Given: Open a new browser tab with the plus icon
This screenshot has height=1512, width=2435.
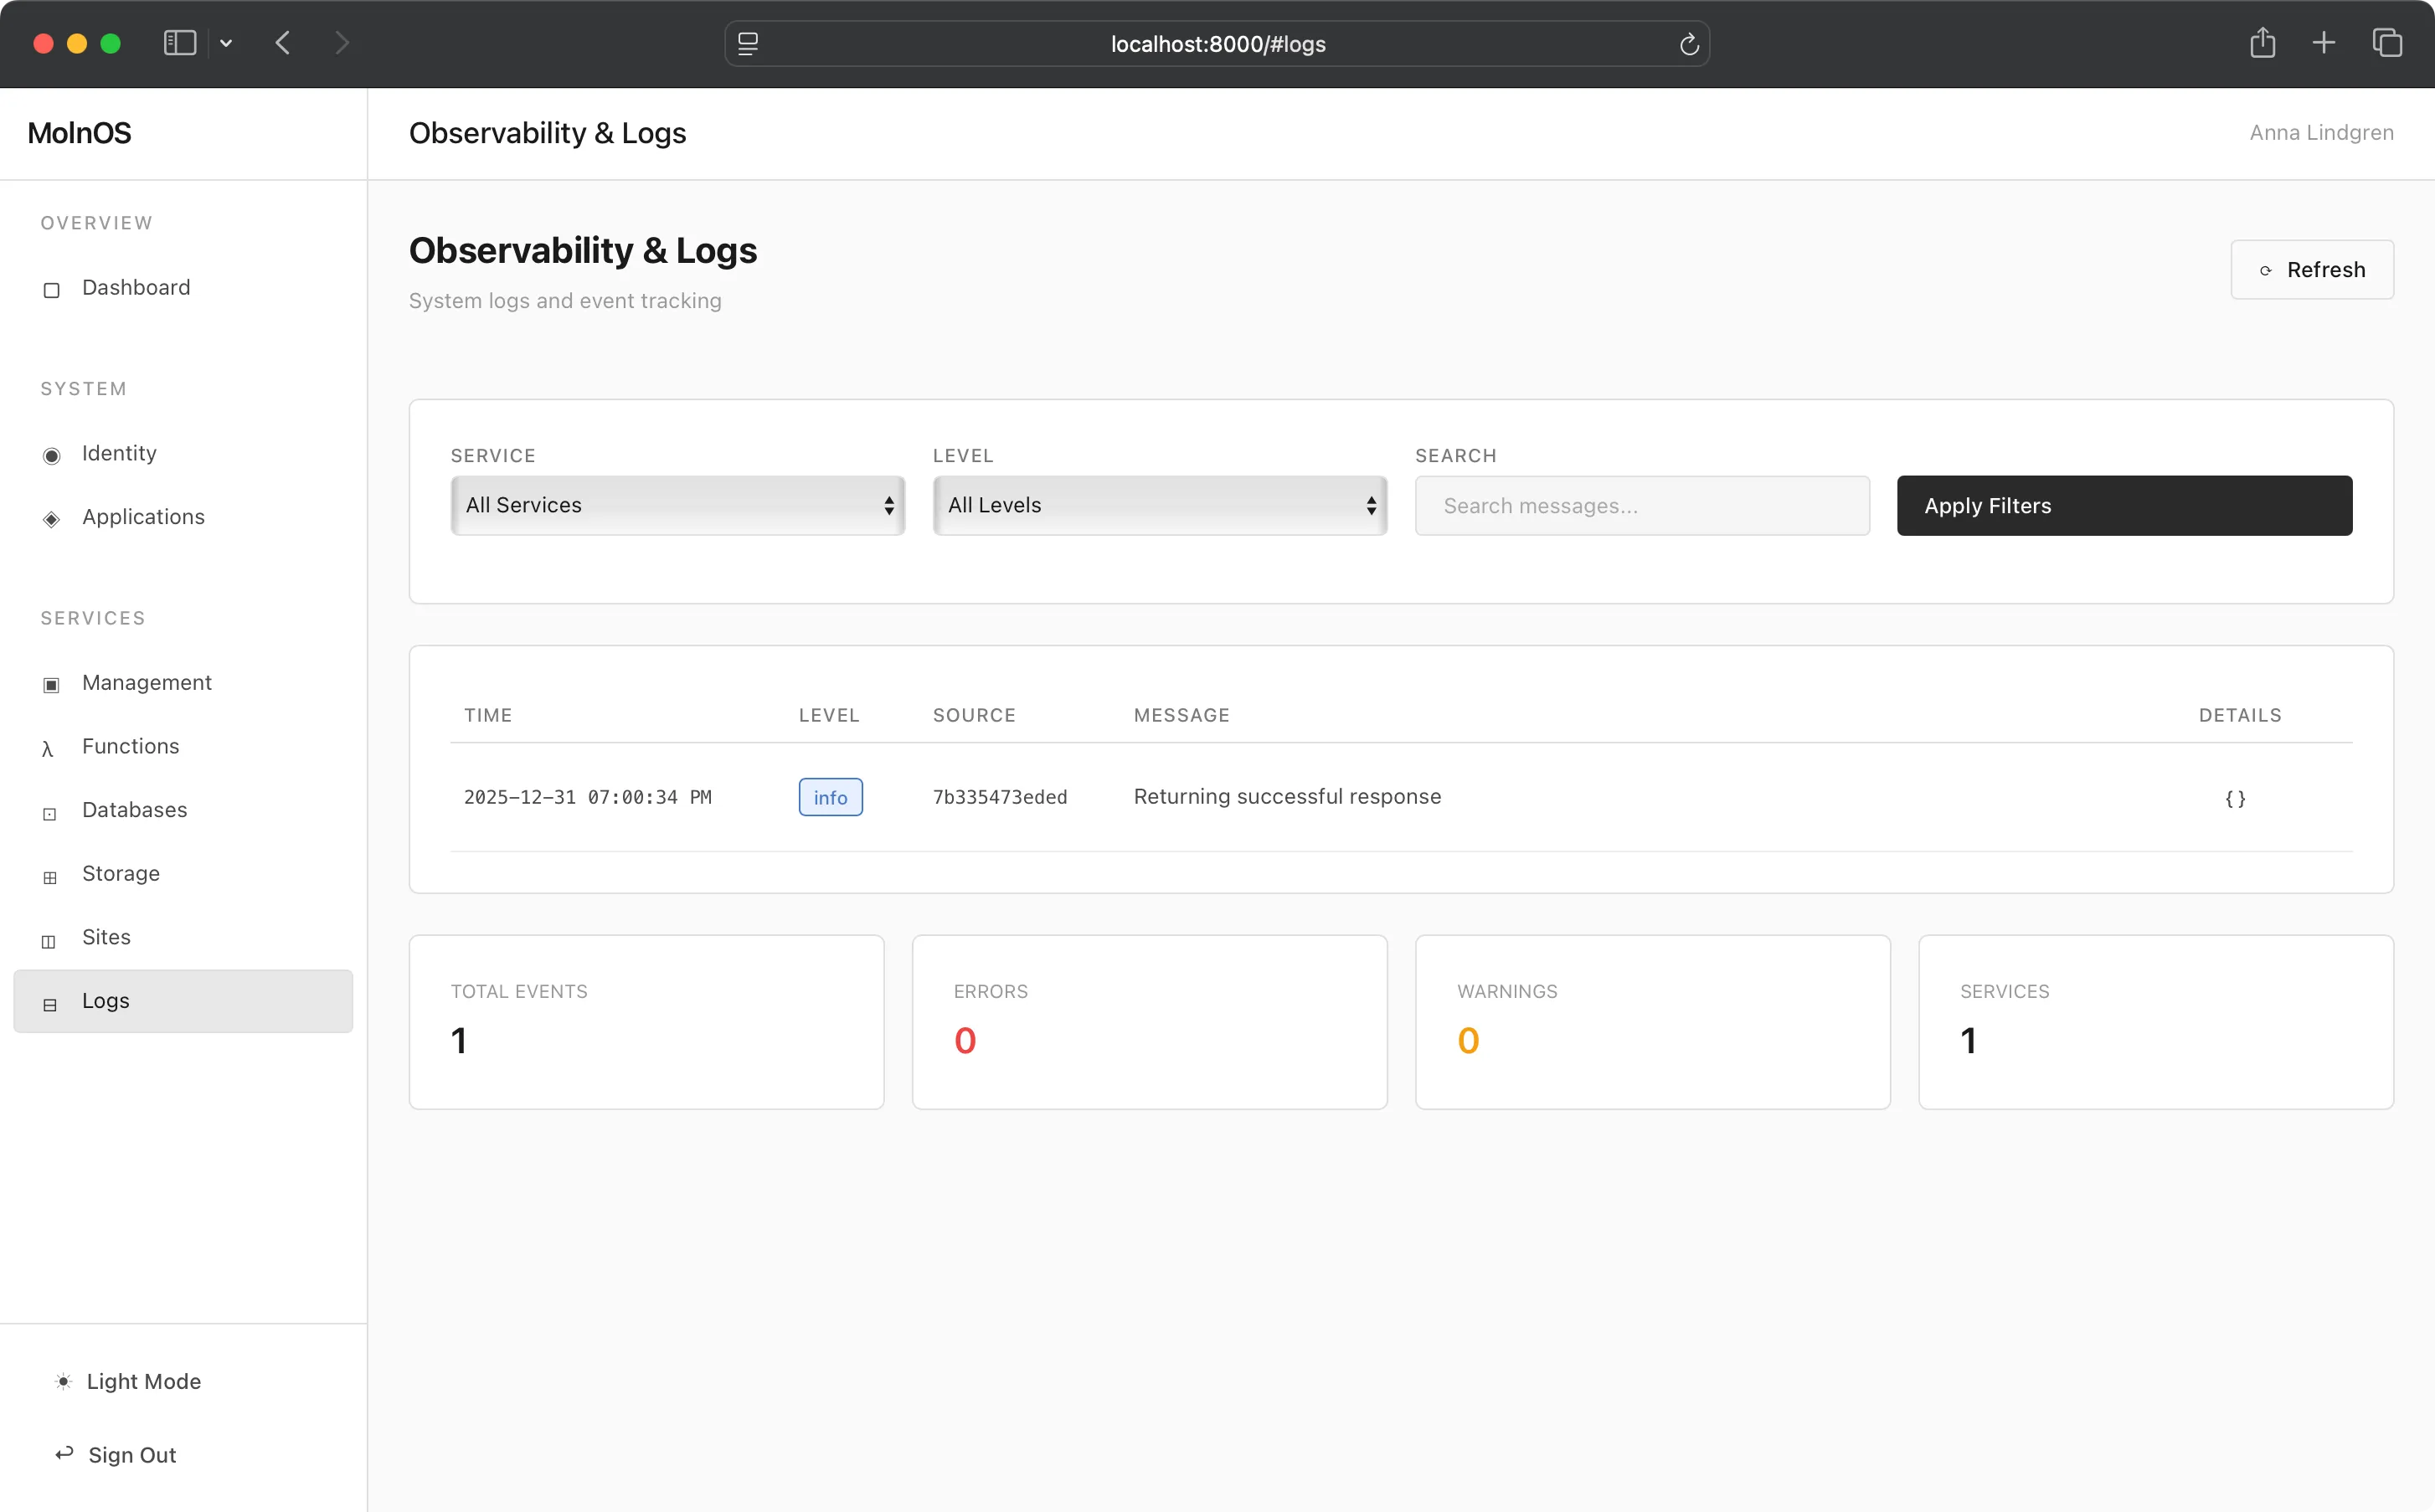Looking at the screenshot, I should pyautogui.click(x=2324, y=43).
